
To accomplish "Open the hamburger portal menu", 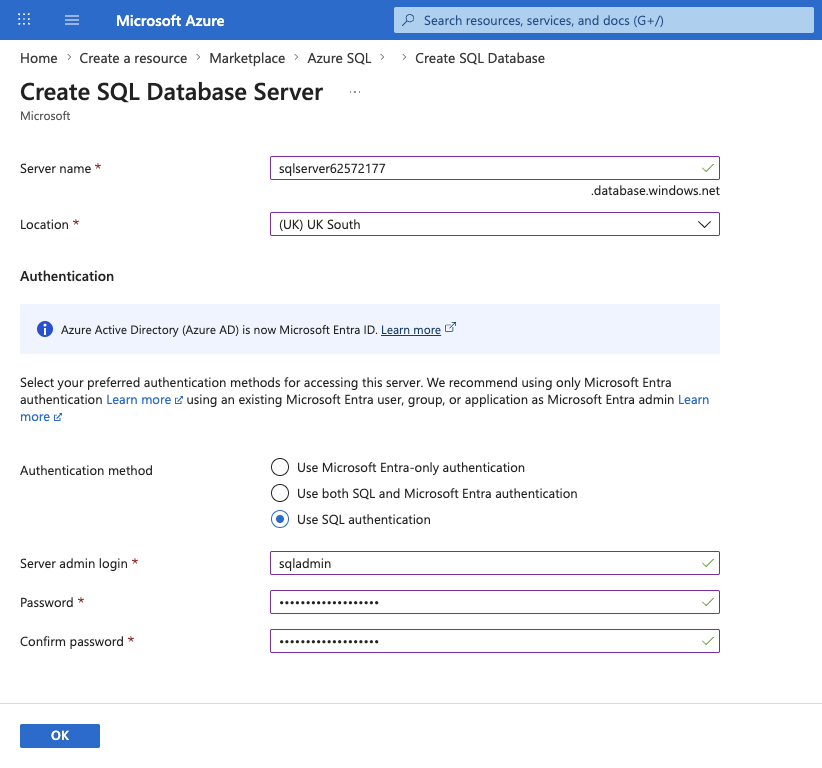I will (x=72, y=20).
